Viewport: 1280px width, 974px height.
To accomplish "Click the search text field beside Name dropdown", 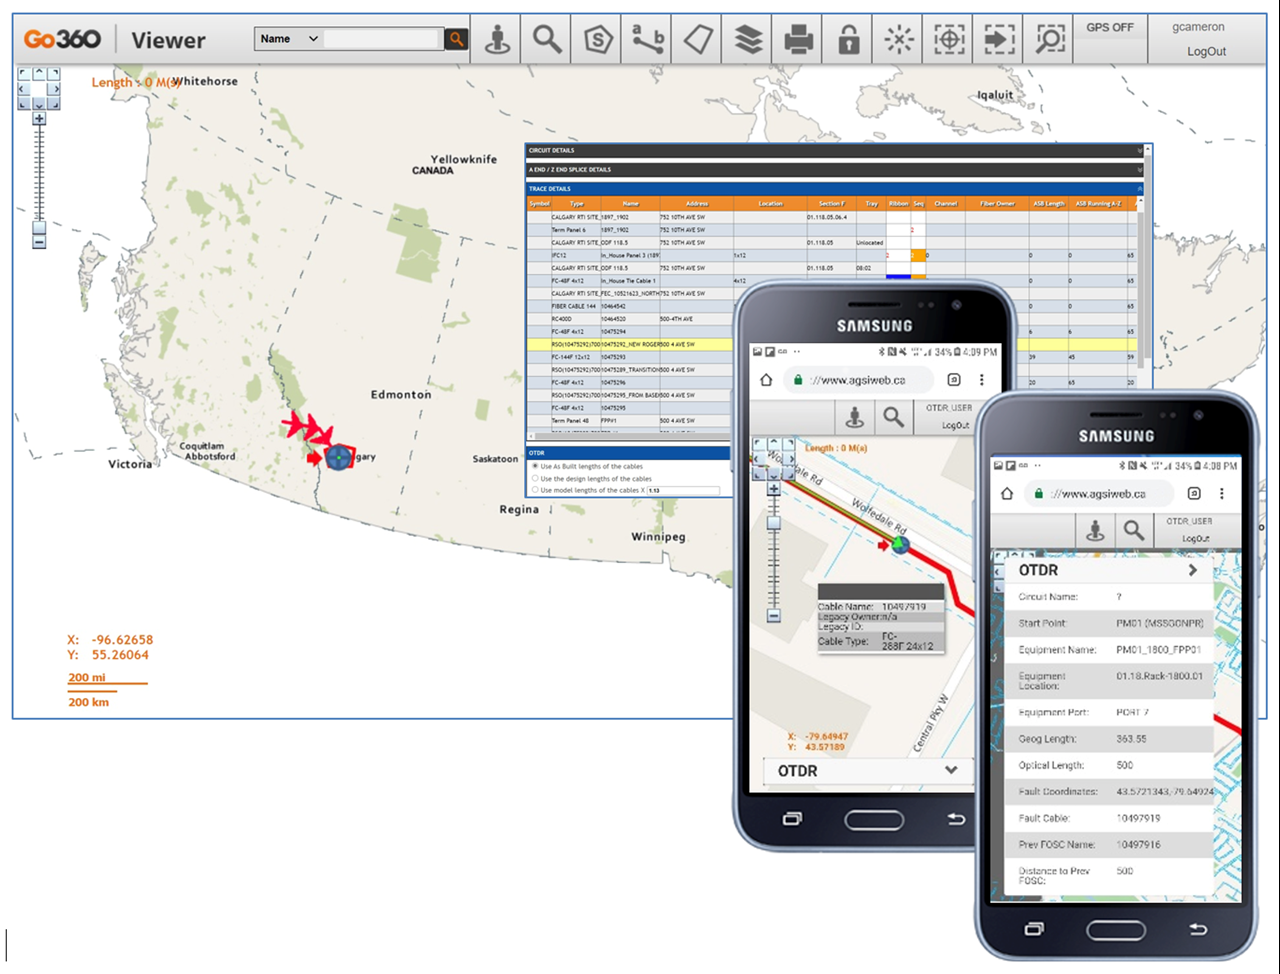I will click(x=383, y=39).
